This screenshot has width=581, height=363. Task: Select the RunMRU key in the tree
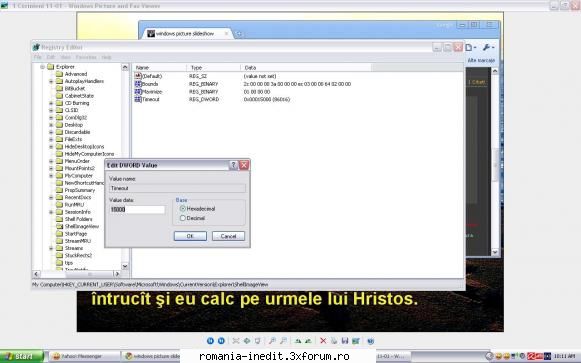coord(74,205)
